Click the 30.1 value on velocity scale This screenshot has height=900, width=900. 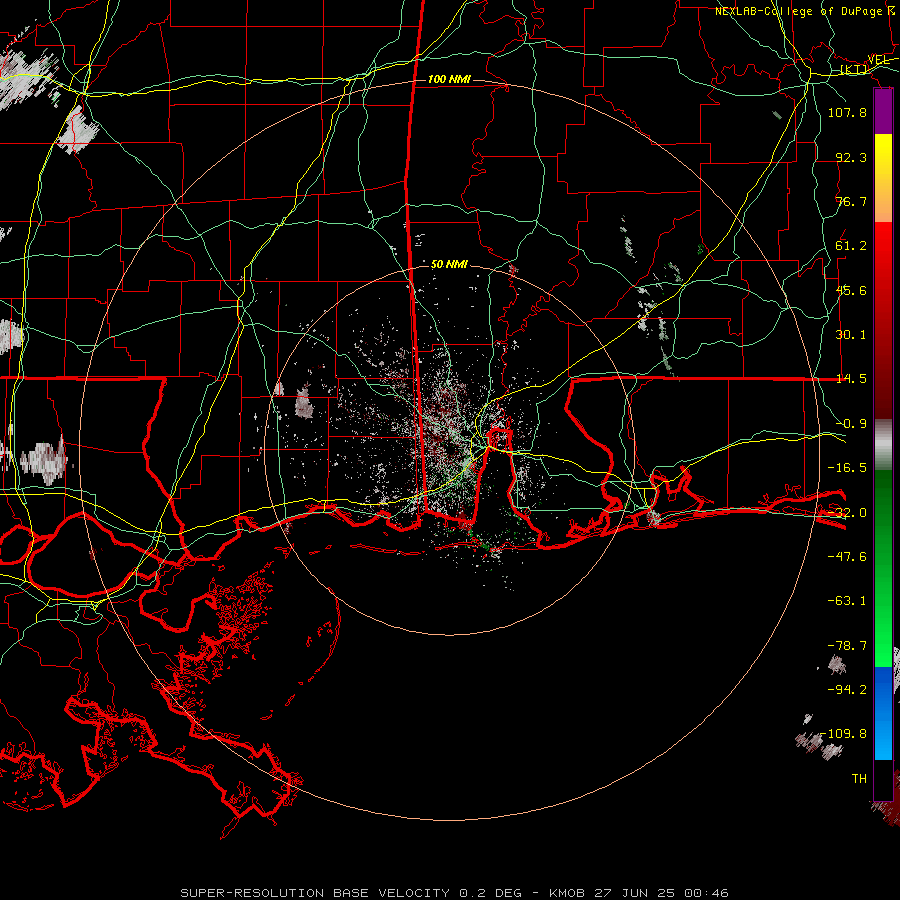tap(851, 335)
